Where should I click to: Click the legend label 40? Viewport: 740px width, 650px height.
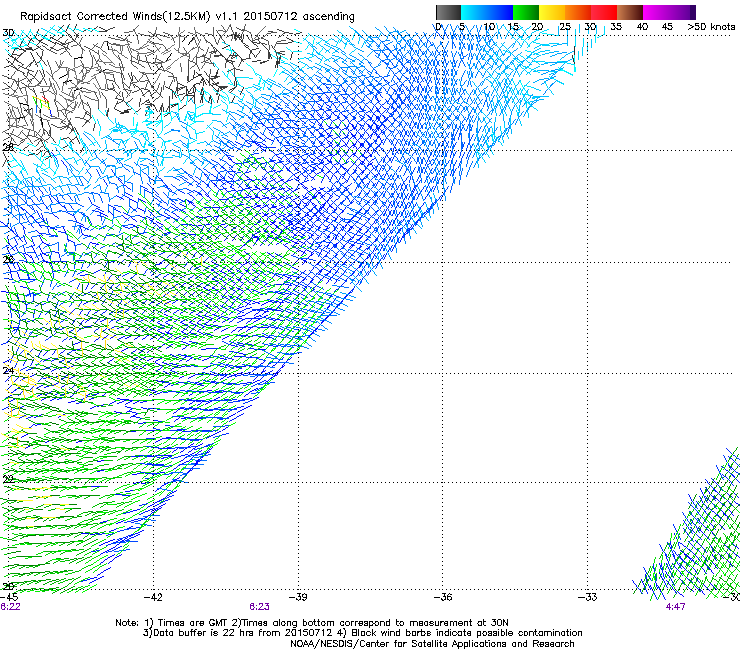[x=642, y=26]
